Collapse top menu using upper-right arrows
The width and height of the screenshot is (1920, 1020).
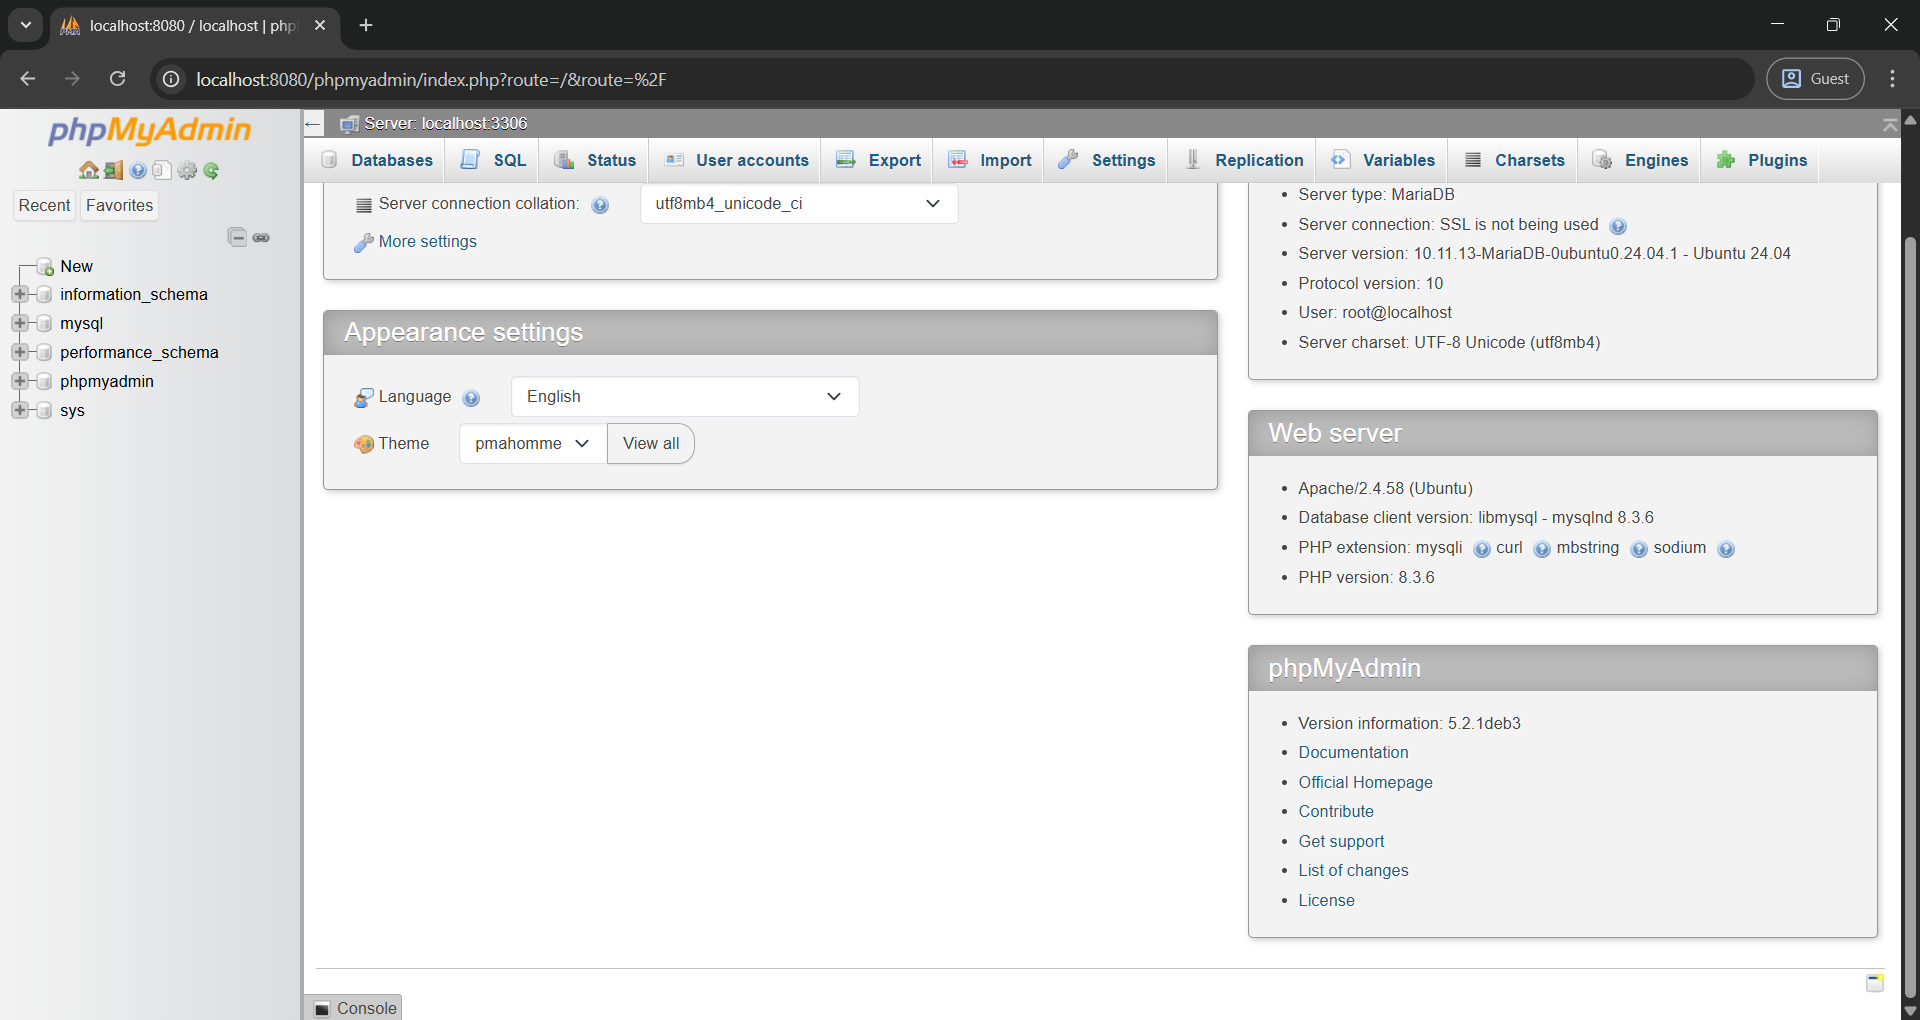(x=1889, y=124)
